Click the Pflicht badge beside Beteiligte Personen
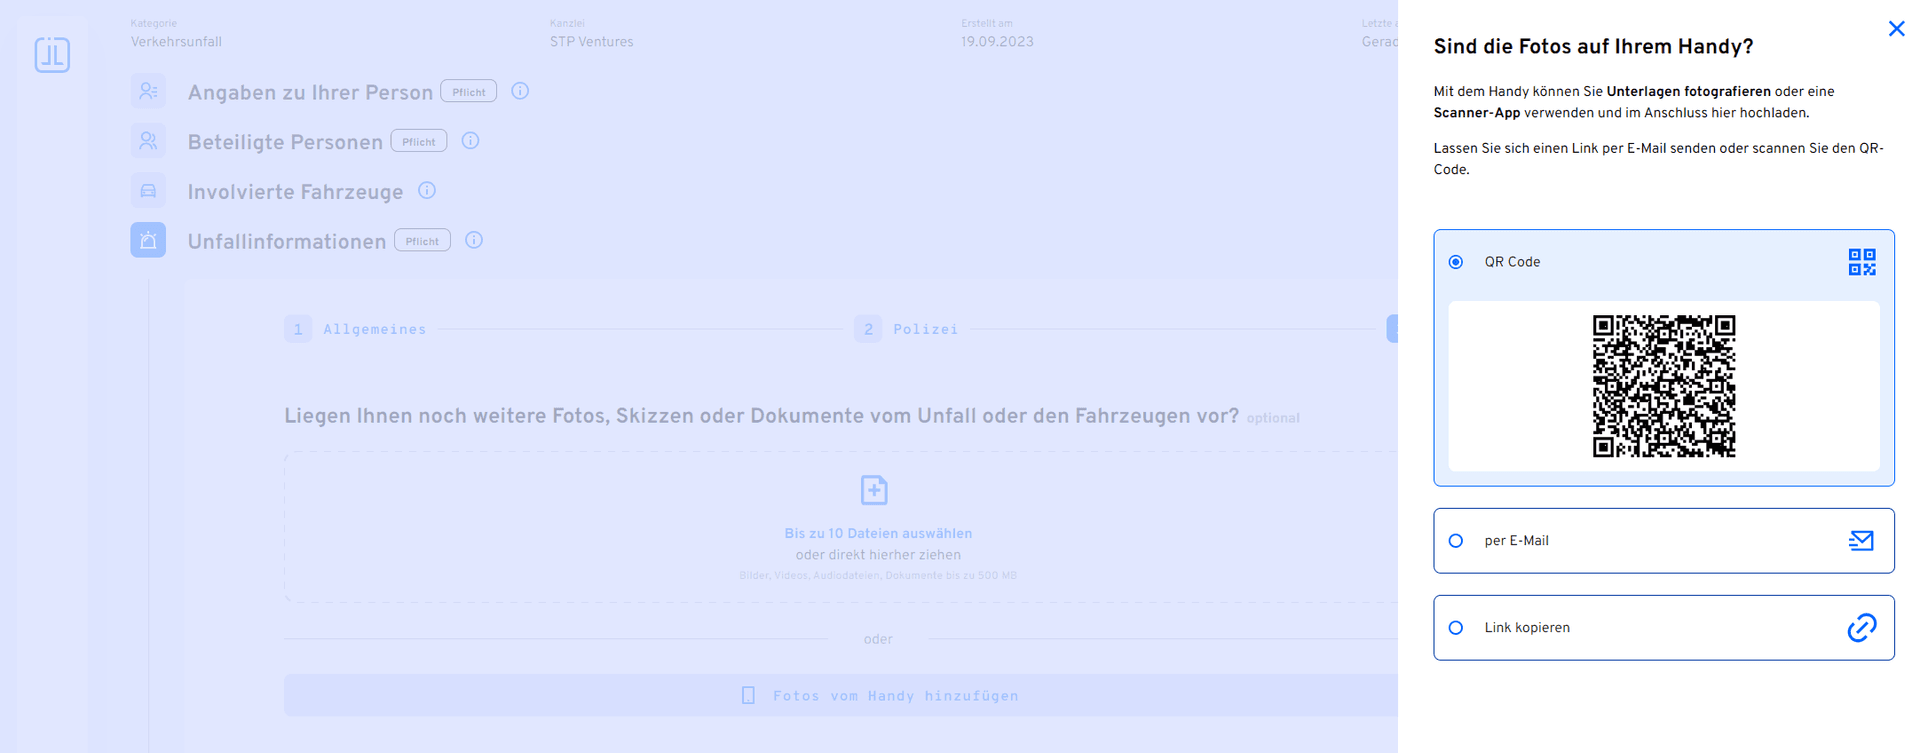Viewport: 1920px width, 753px height. coord(419,141)
